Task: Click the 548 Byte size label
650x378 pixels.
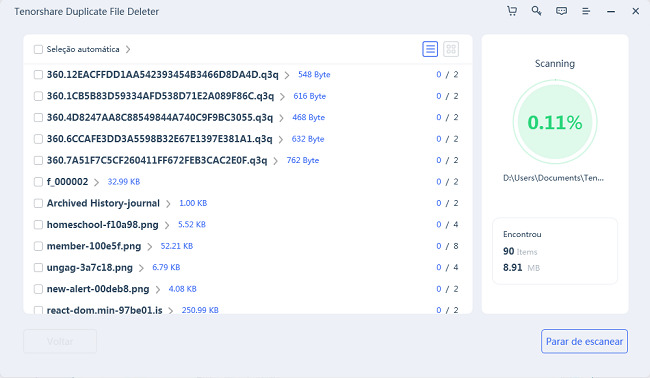Action: coord(314,75)
